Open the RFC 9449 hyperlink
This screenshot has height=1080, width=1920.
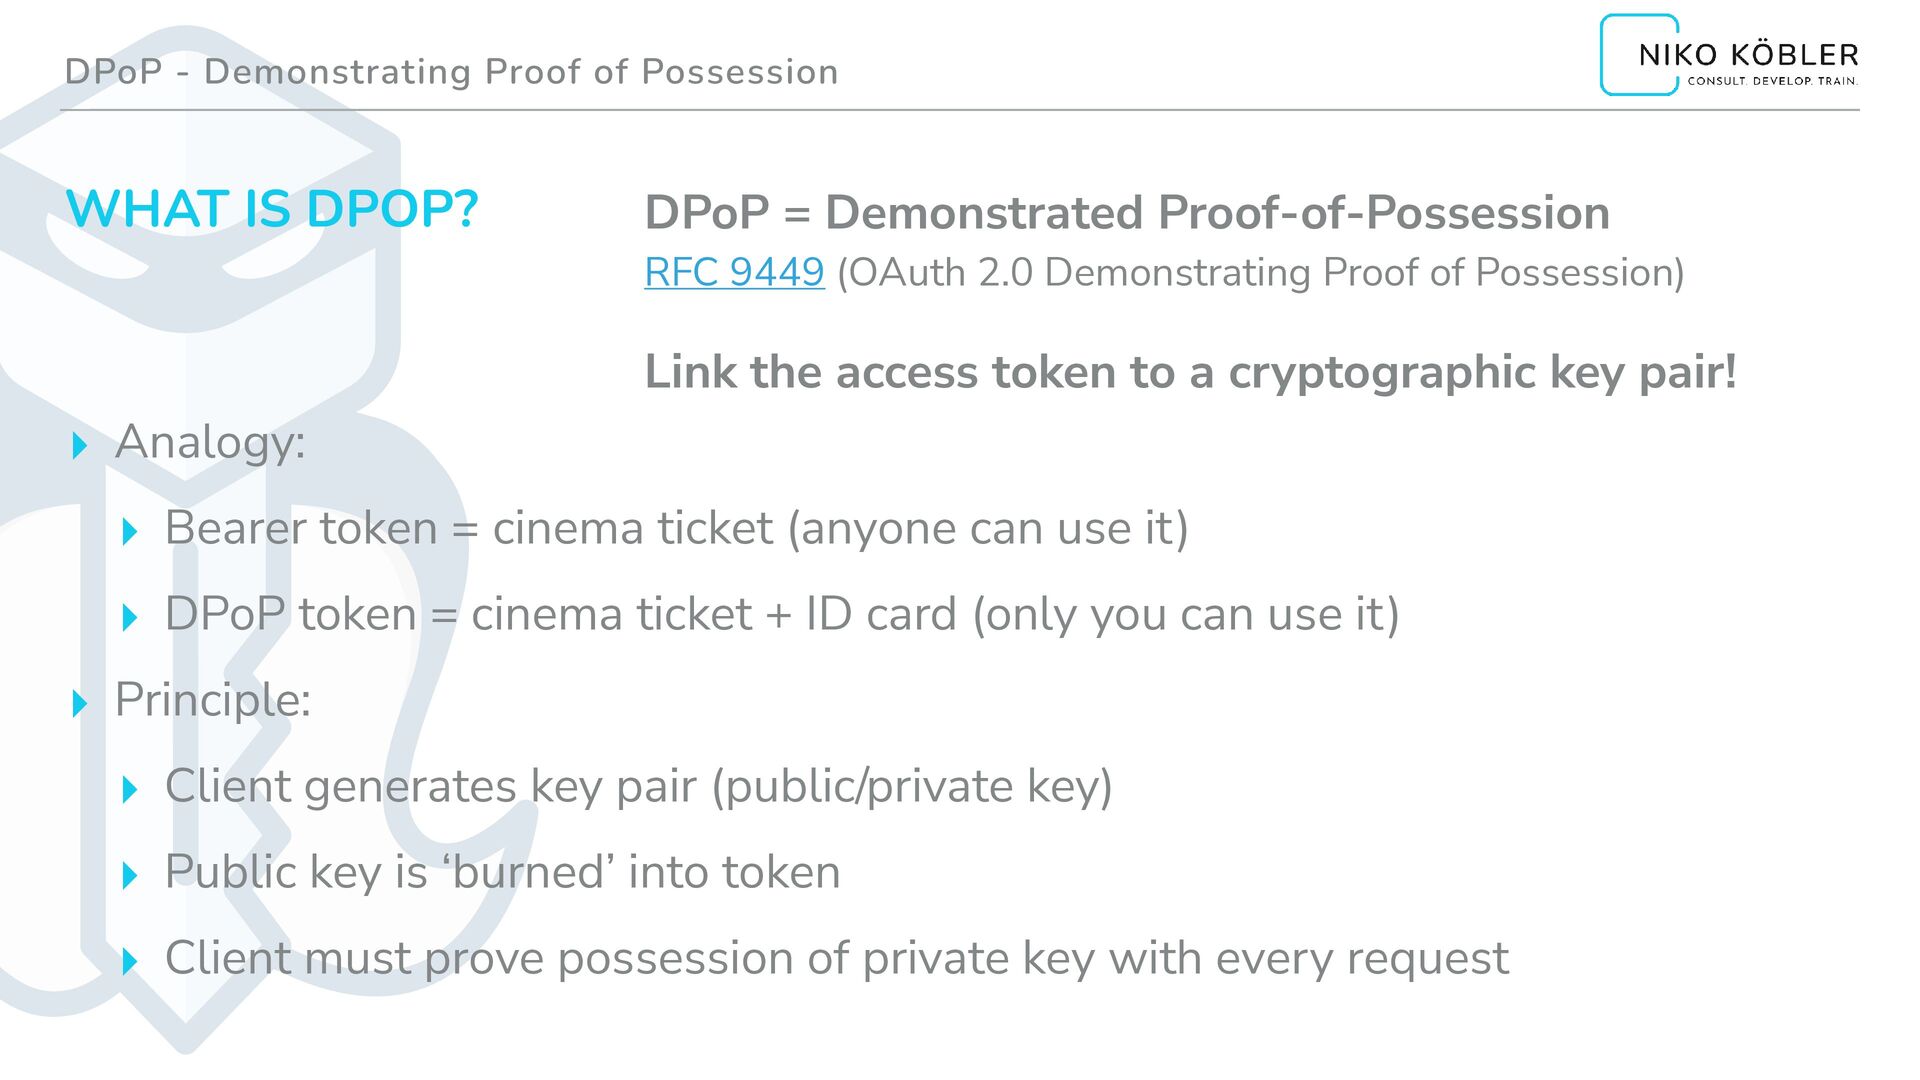pyautogui.click(x=734, y=272)
